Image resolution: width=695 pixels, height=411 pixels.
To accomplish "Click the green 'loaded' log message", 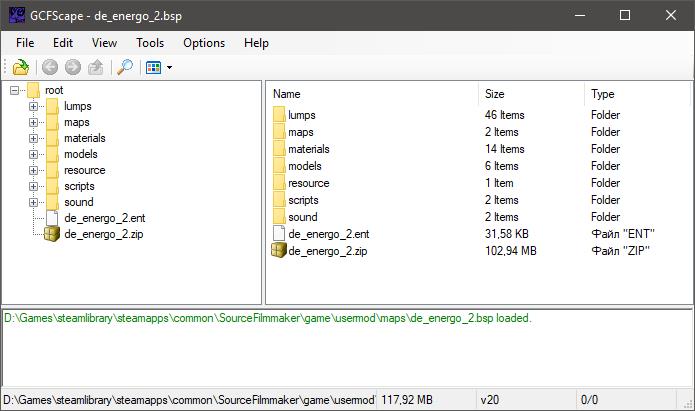I will tap(268, 318).
